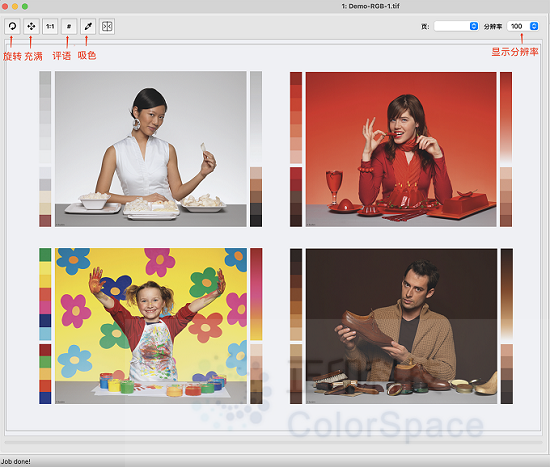Image resolution: width=550 pixels, height=467 pixels.
Task: Click the green patch of colorful image strip
Action: coord(45,255)
